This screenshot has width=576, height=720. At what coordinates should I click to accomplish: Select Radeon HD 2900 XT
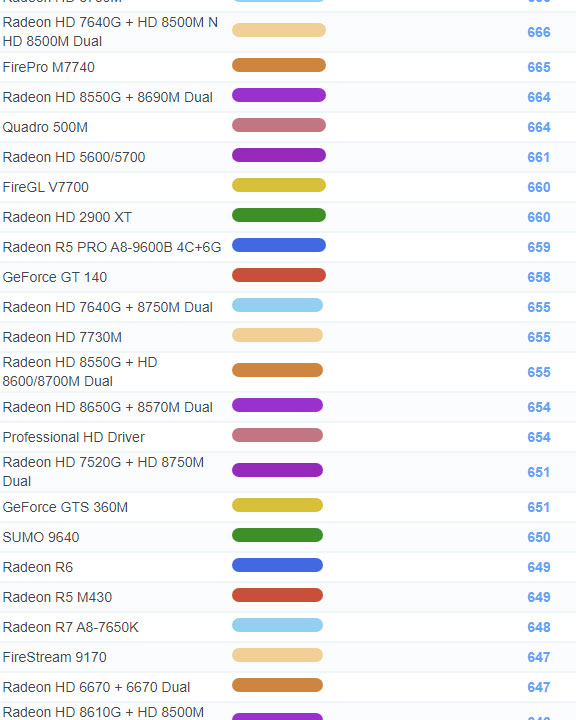[x=67, y=217]
